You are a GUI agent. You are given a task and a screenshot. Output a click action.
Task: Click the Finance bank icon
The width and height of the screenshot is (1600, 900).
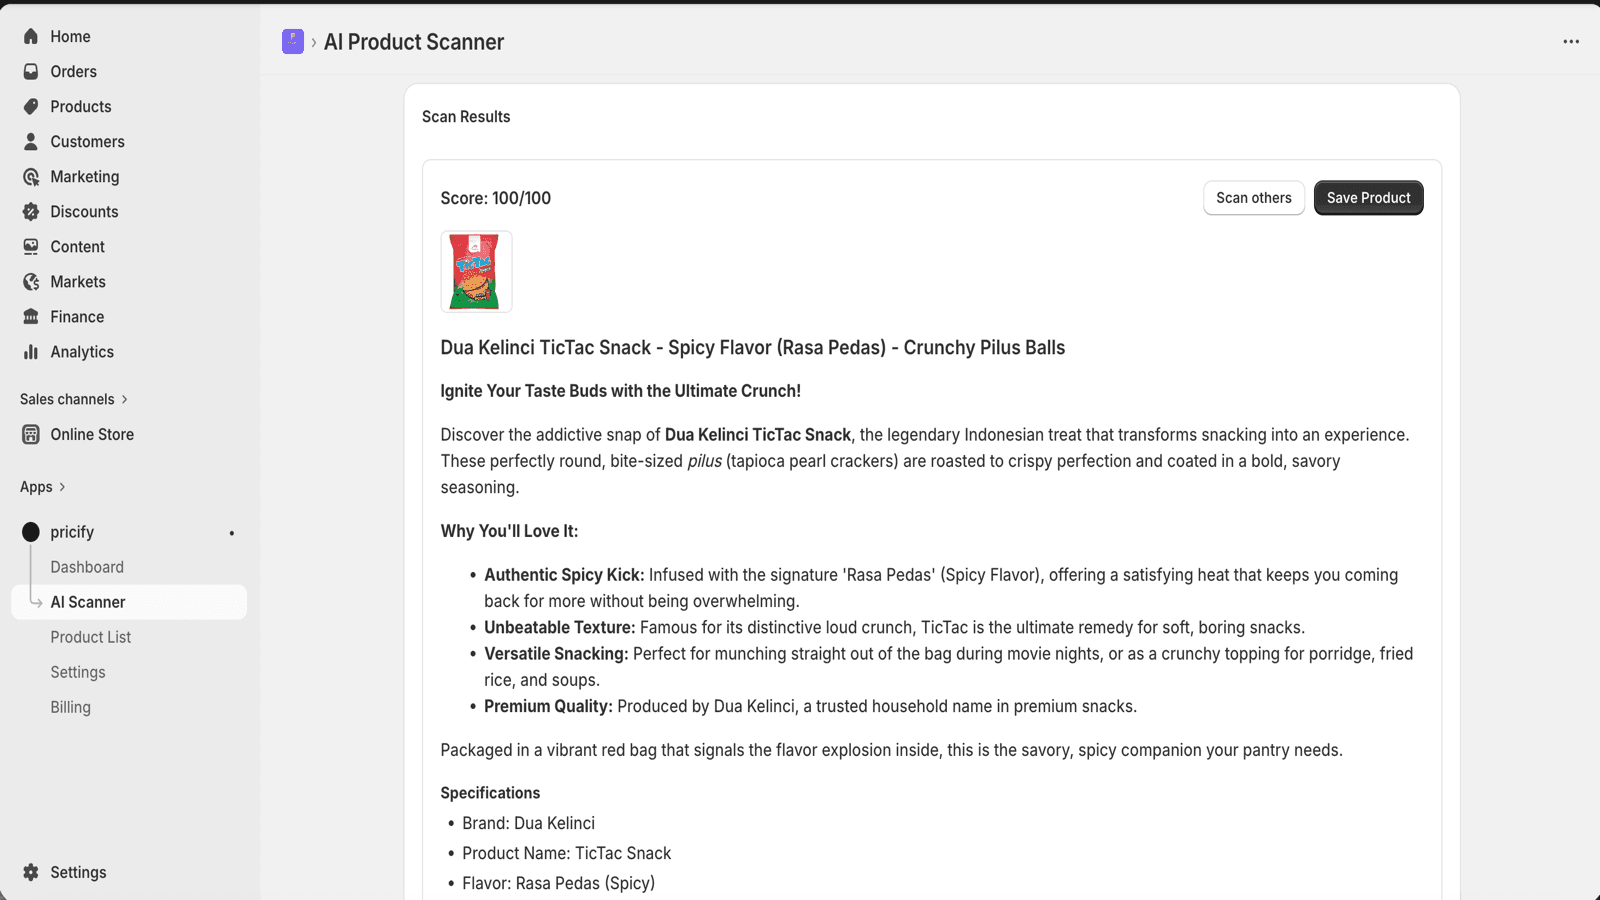click(x=31, y=316)
